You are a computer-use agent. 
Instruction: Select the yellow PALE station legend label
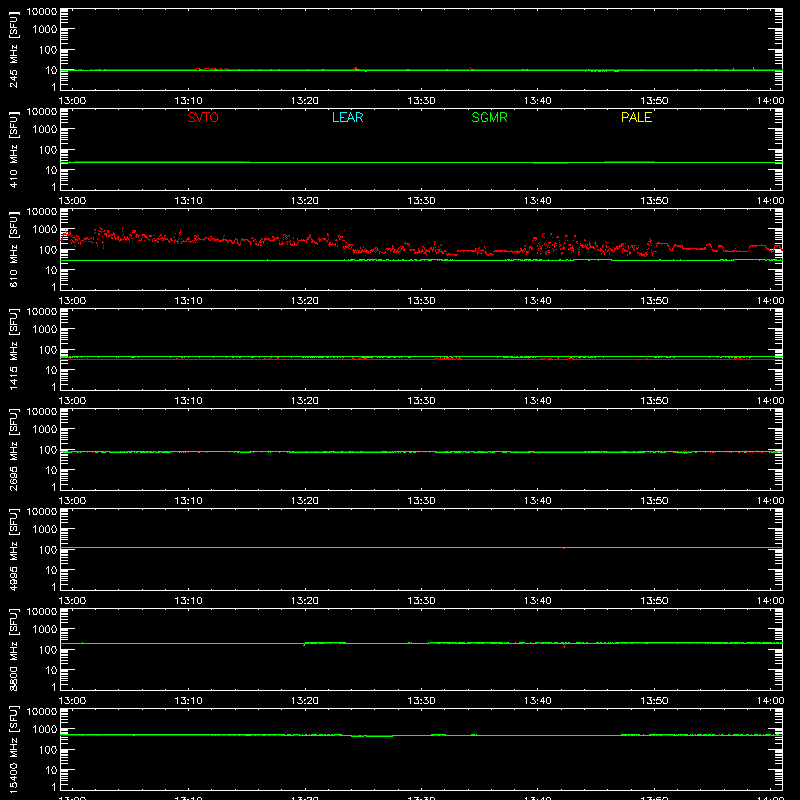[x=636, y=117]
